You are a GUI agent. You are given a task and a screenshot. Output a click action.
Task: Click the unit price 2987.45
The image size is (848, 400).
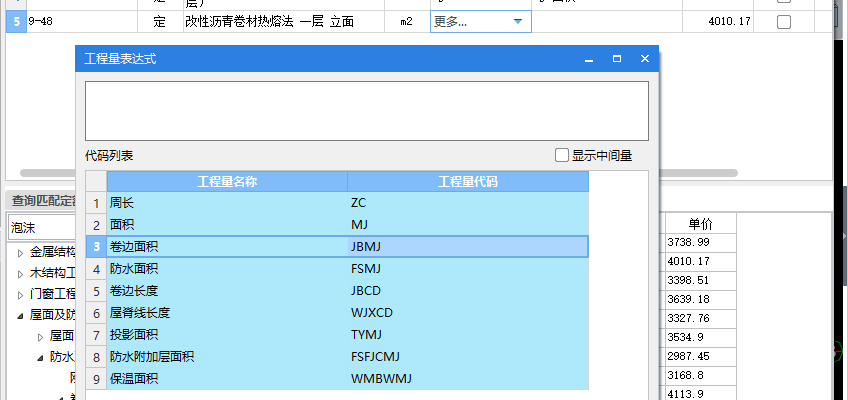[701, 356]
